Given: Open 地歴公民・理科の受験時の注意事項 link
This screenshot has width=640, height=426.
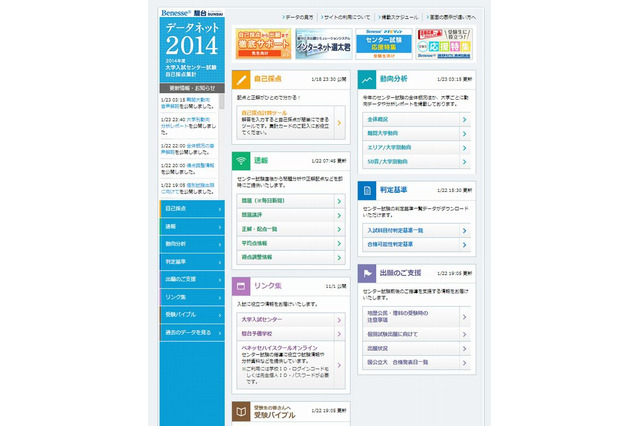Looking at the screenshot, I should 398,317.
